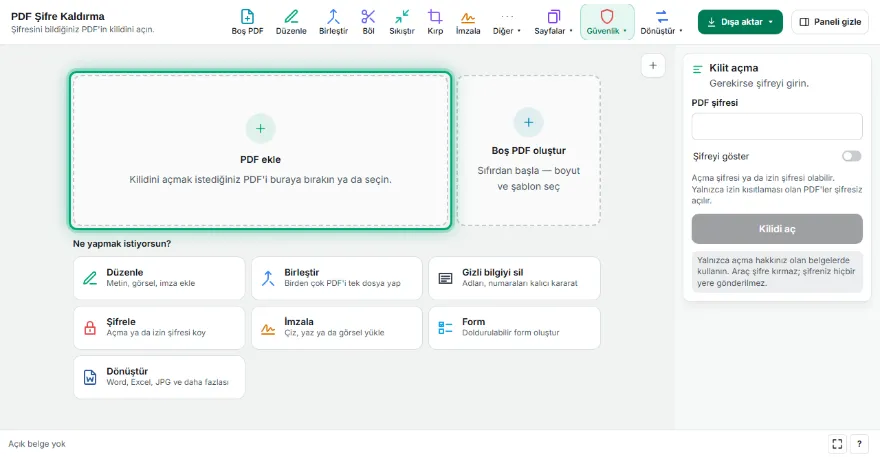The image size is (880, 457).
Task: Open the Şifrele lock card
Action: [159, 327]
